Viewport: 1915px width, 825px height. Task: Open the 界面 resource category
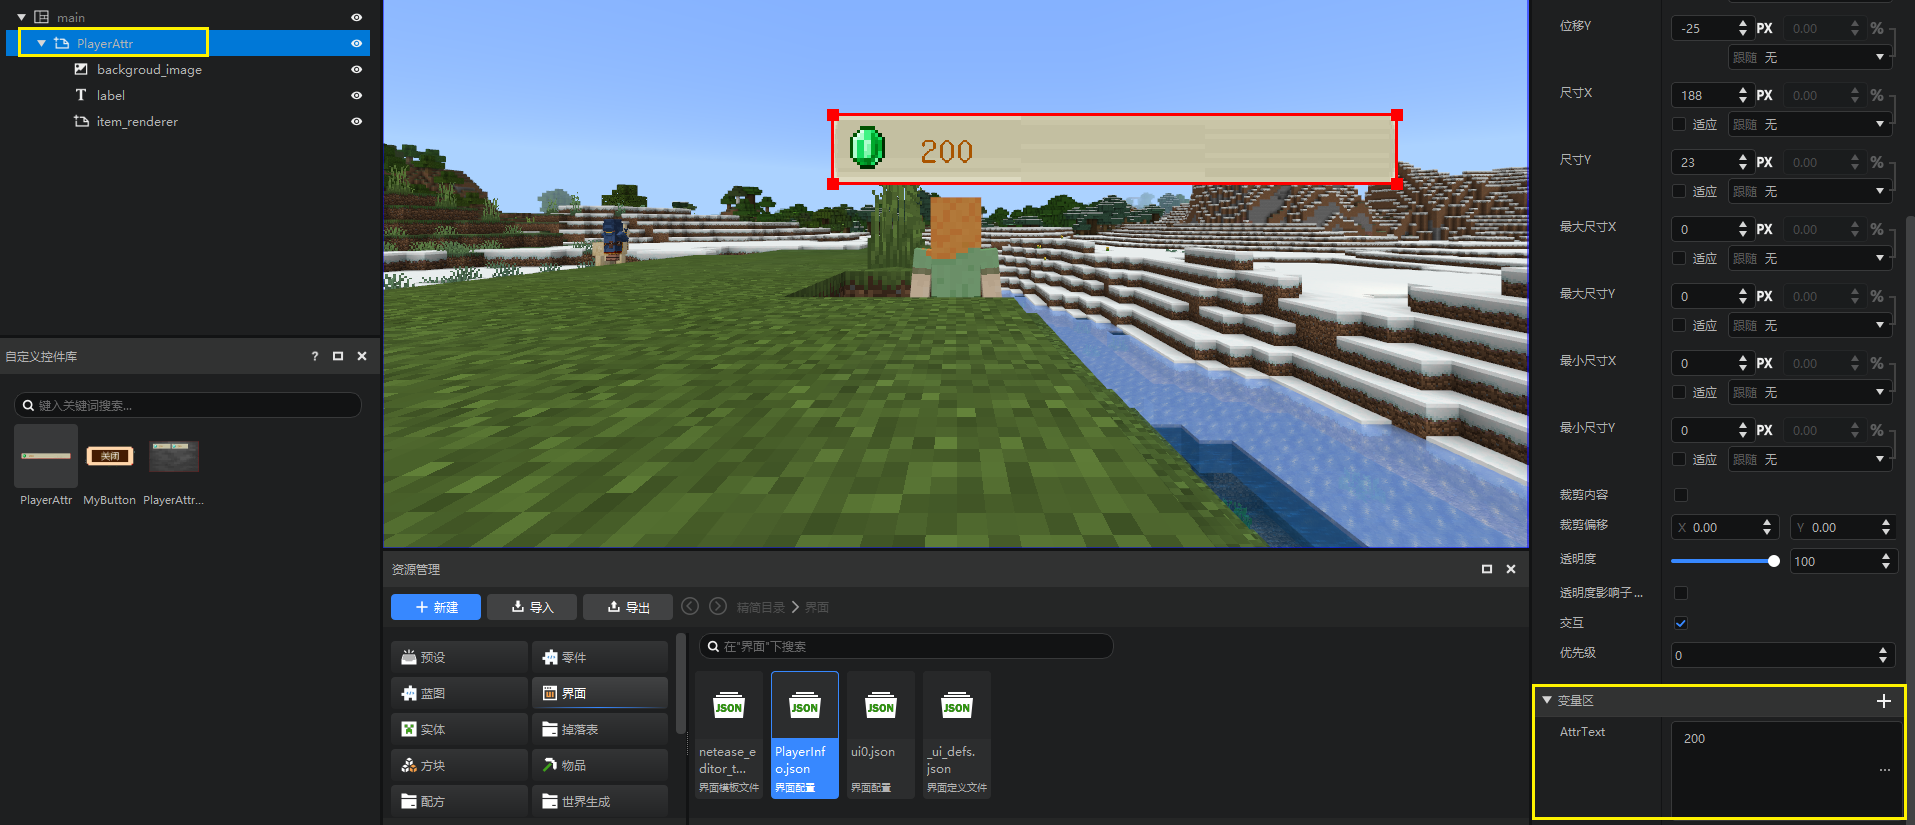coord(600,693)
